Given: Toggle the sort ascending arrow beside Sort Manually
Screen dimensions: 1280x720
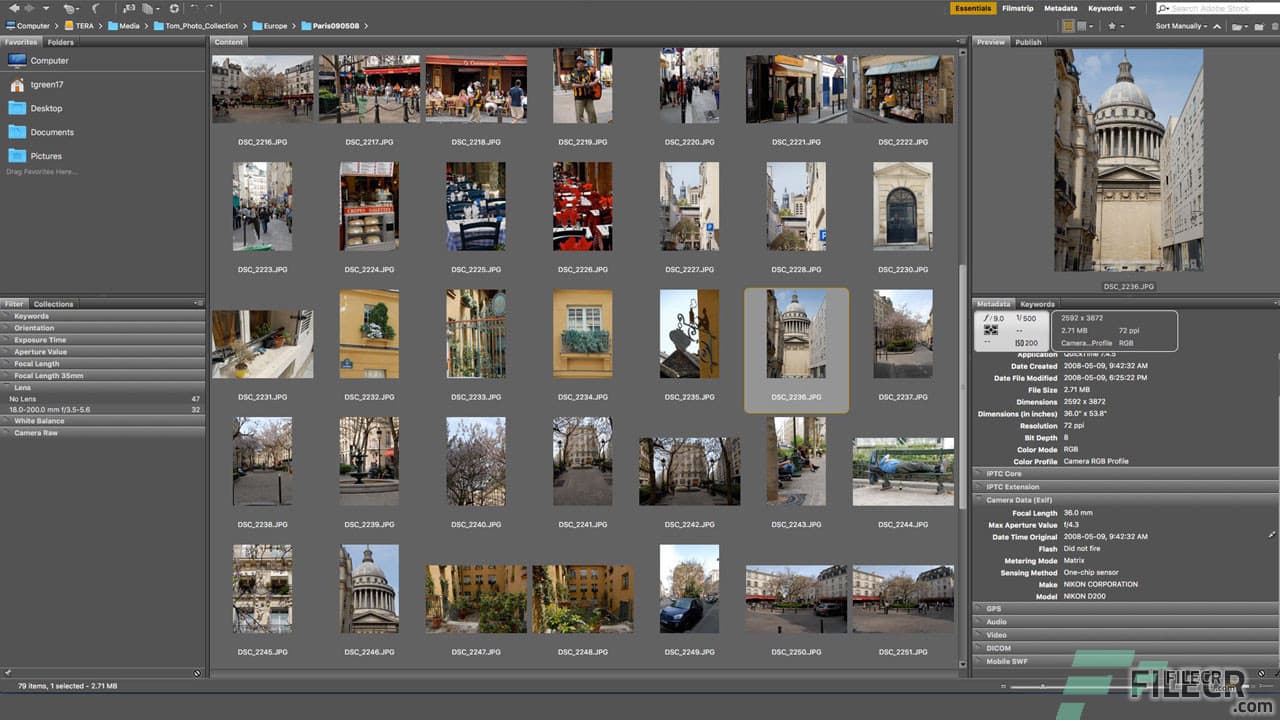Looking at the screenshot, I should click(1217, 26).
